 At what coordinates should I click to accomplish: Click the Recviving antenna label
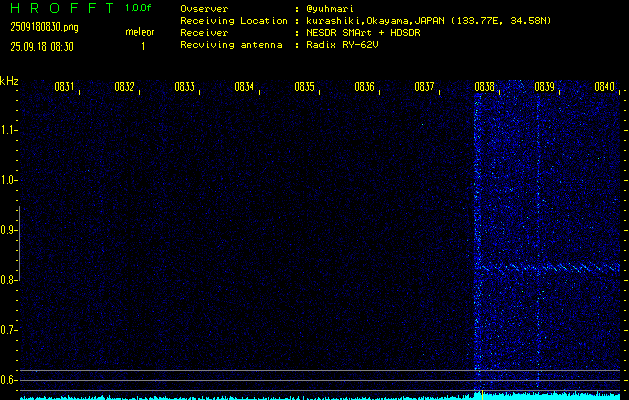(x=231, y=45)
